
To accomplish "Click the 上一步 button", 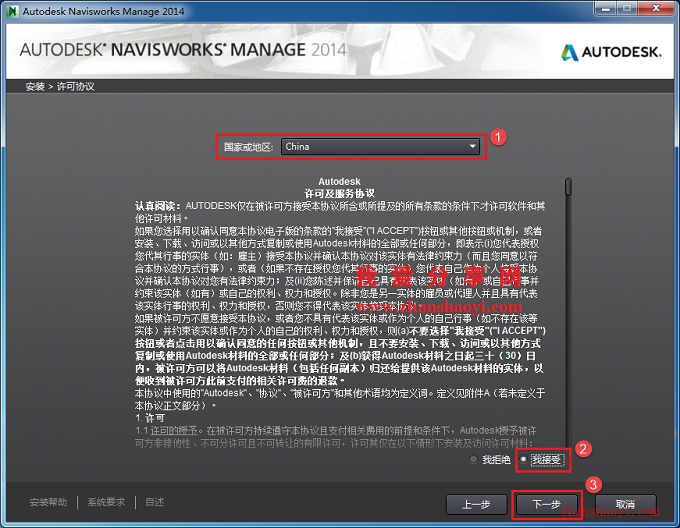I will [477, 504].
